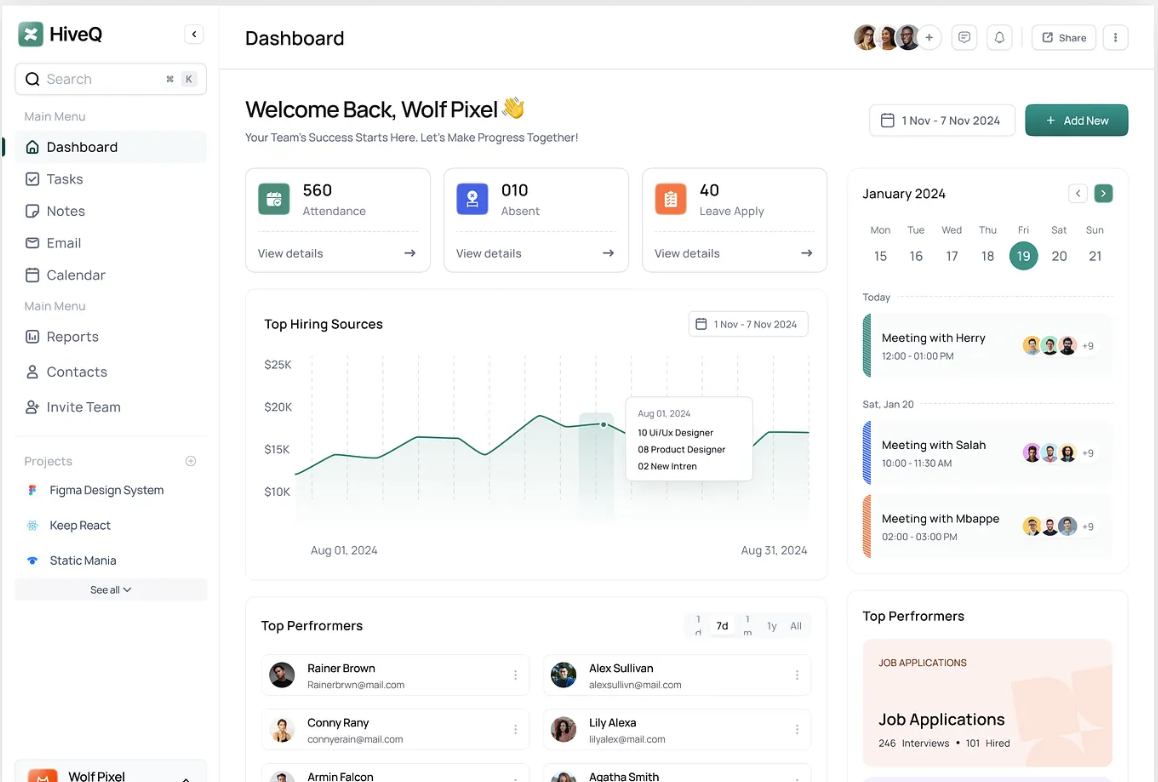
Task: Open options menu for Rainer Brown
Action: [516, 675]
